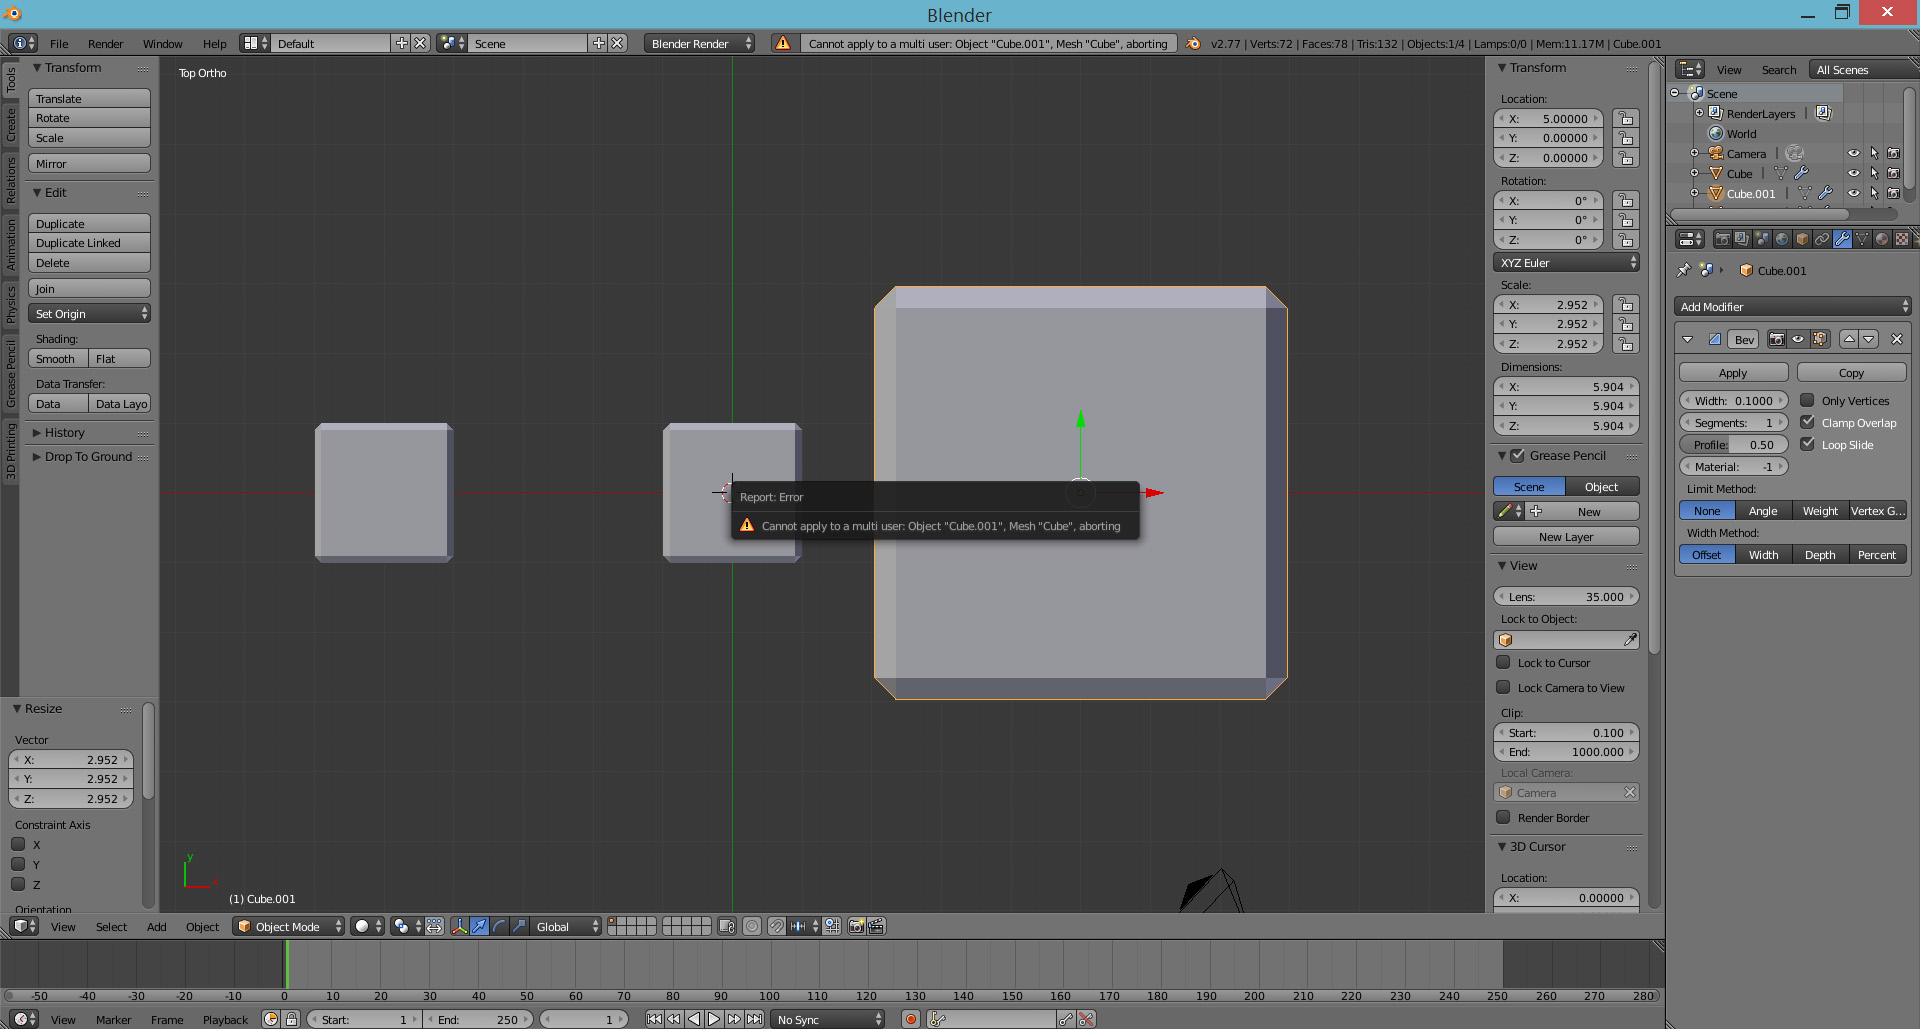This screenshot has height=1029, width=1920.
Task: Open the Object Data tab (triangle icon)
Action: coord(1862,239)
